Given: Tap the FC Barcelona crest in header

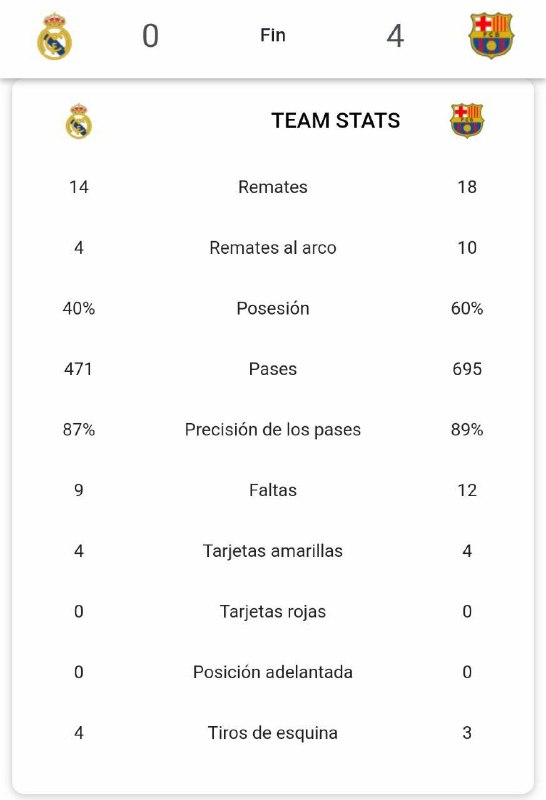Looking at the screenshot, I should pos(491,35).
